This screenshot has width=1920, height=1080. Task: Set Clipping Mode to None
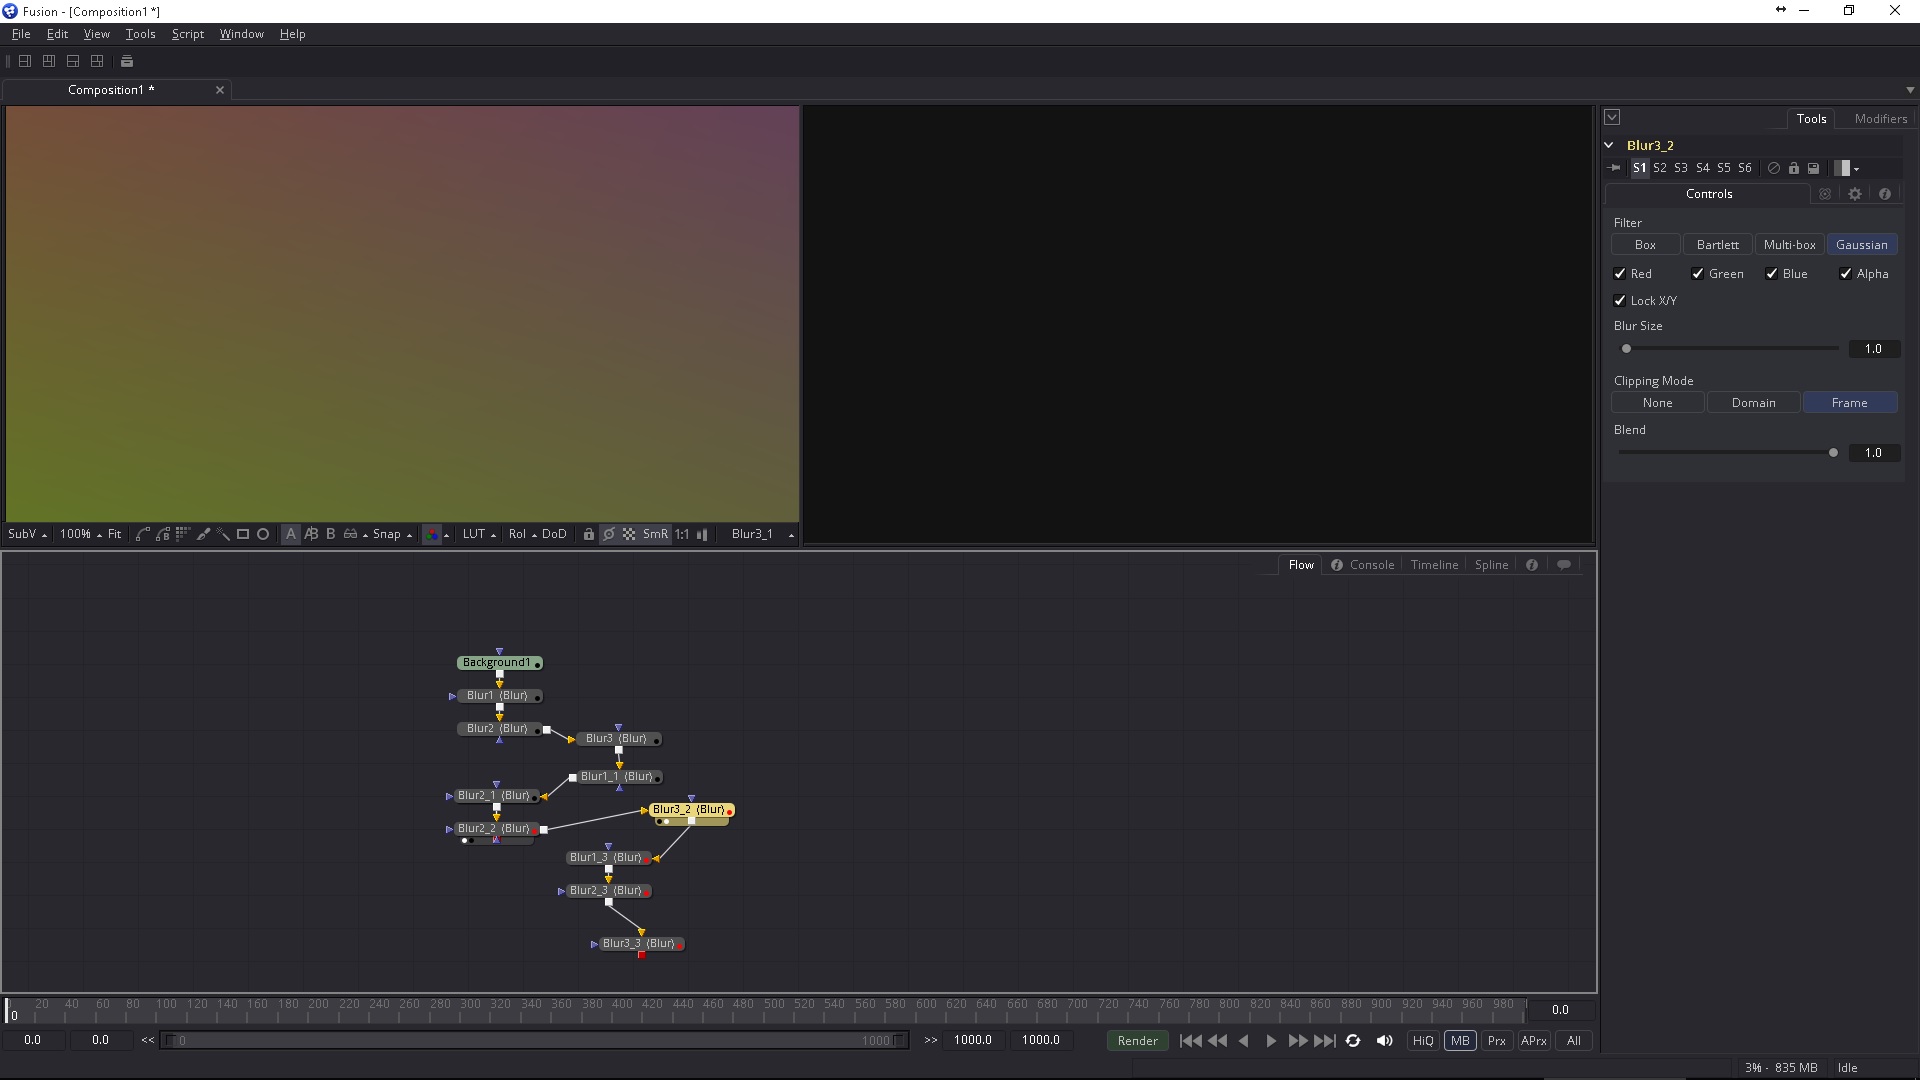coord(1657,403)
